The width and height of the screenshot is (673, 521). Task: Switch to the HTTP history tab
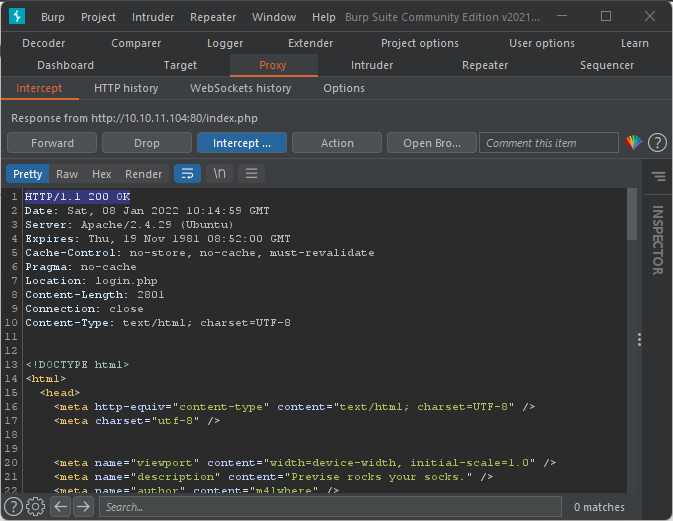126,88
